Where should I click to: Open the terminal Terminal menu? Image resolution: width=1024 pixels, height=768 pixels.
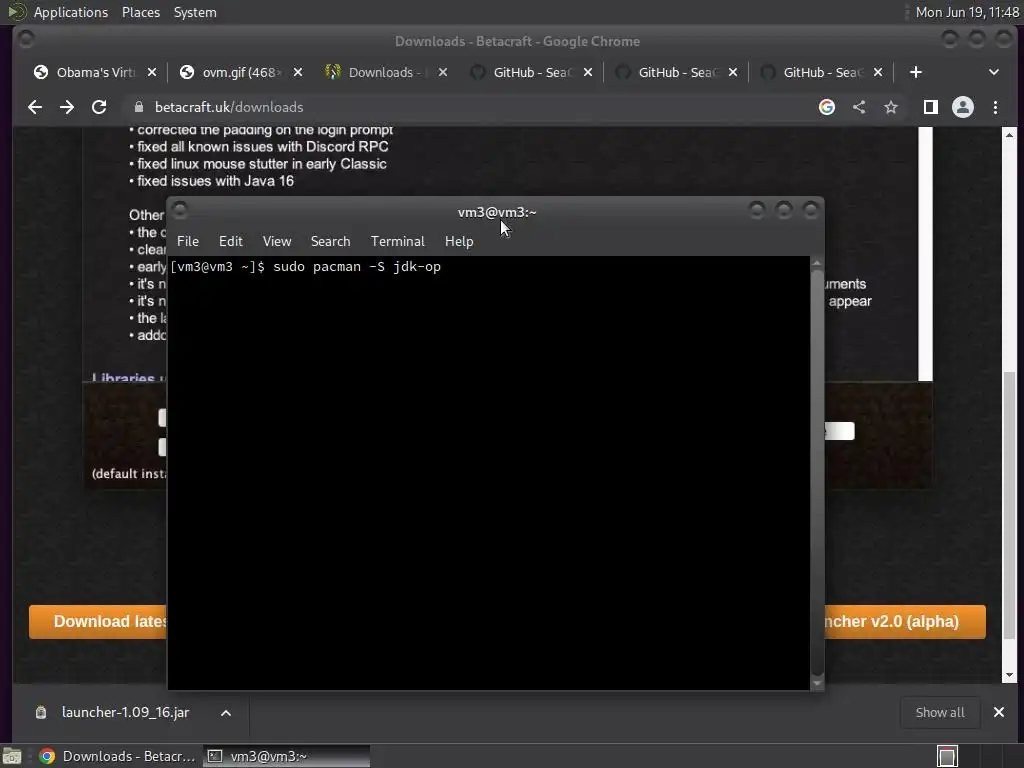398,241
